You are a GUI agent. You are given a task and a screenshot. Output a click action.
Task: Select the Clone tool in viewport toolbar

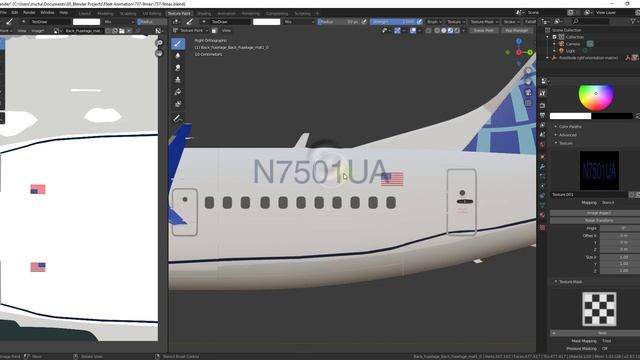tap(178, 80)
